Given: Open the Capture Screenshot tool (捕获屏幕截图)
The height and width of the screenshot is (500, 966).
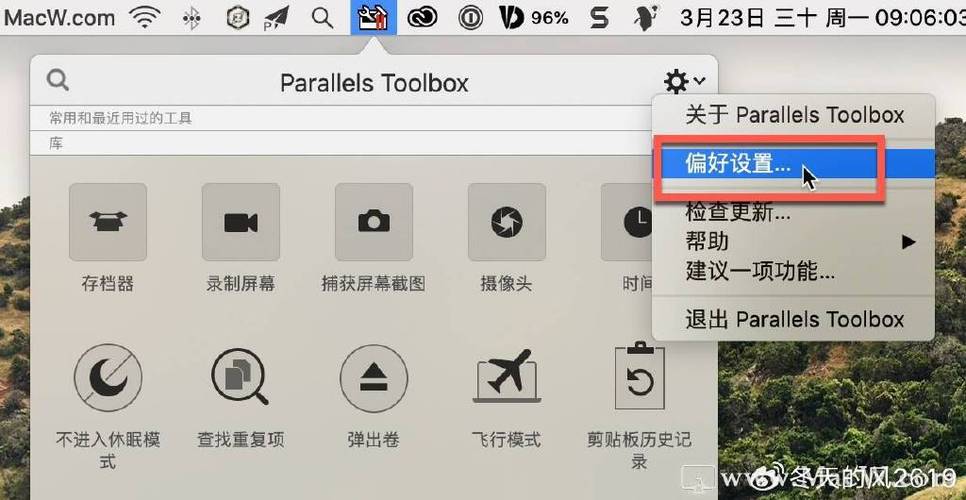Looking at the screenshot, I should [374, 222].
